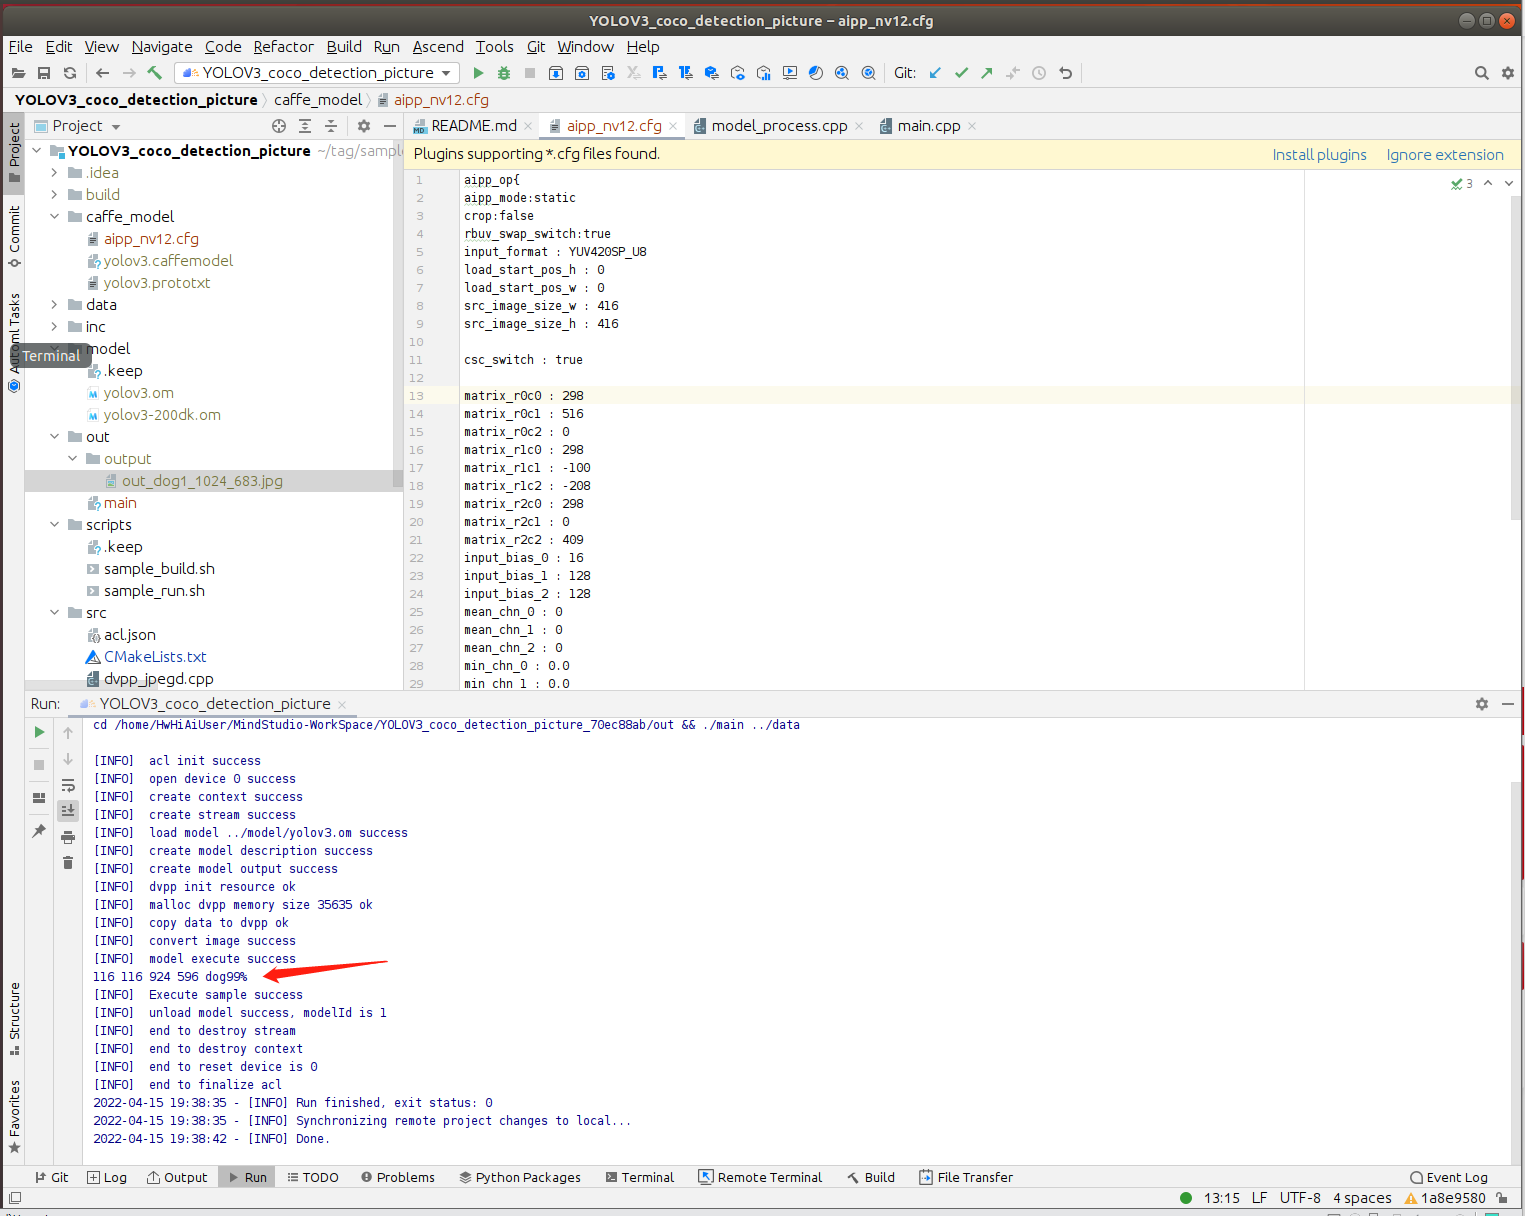This screenshot has width=1525, height=1216.
Task: Click the Debug bug icon in toolbar
Action: pyautogui.click(x=504, y=73)
